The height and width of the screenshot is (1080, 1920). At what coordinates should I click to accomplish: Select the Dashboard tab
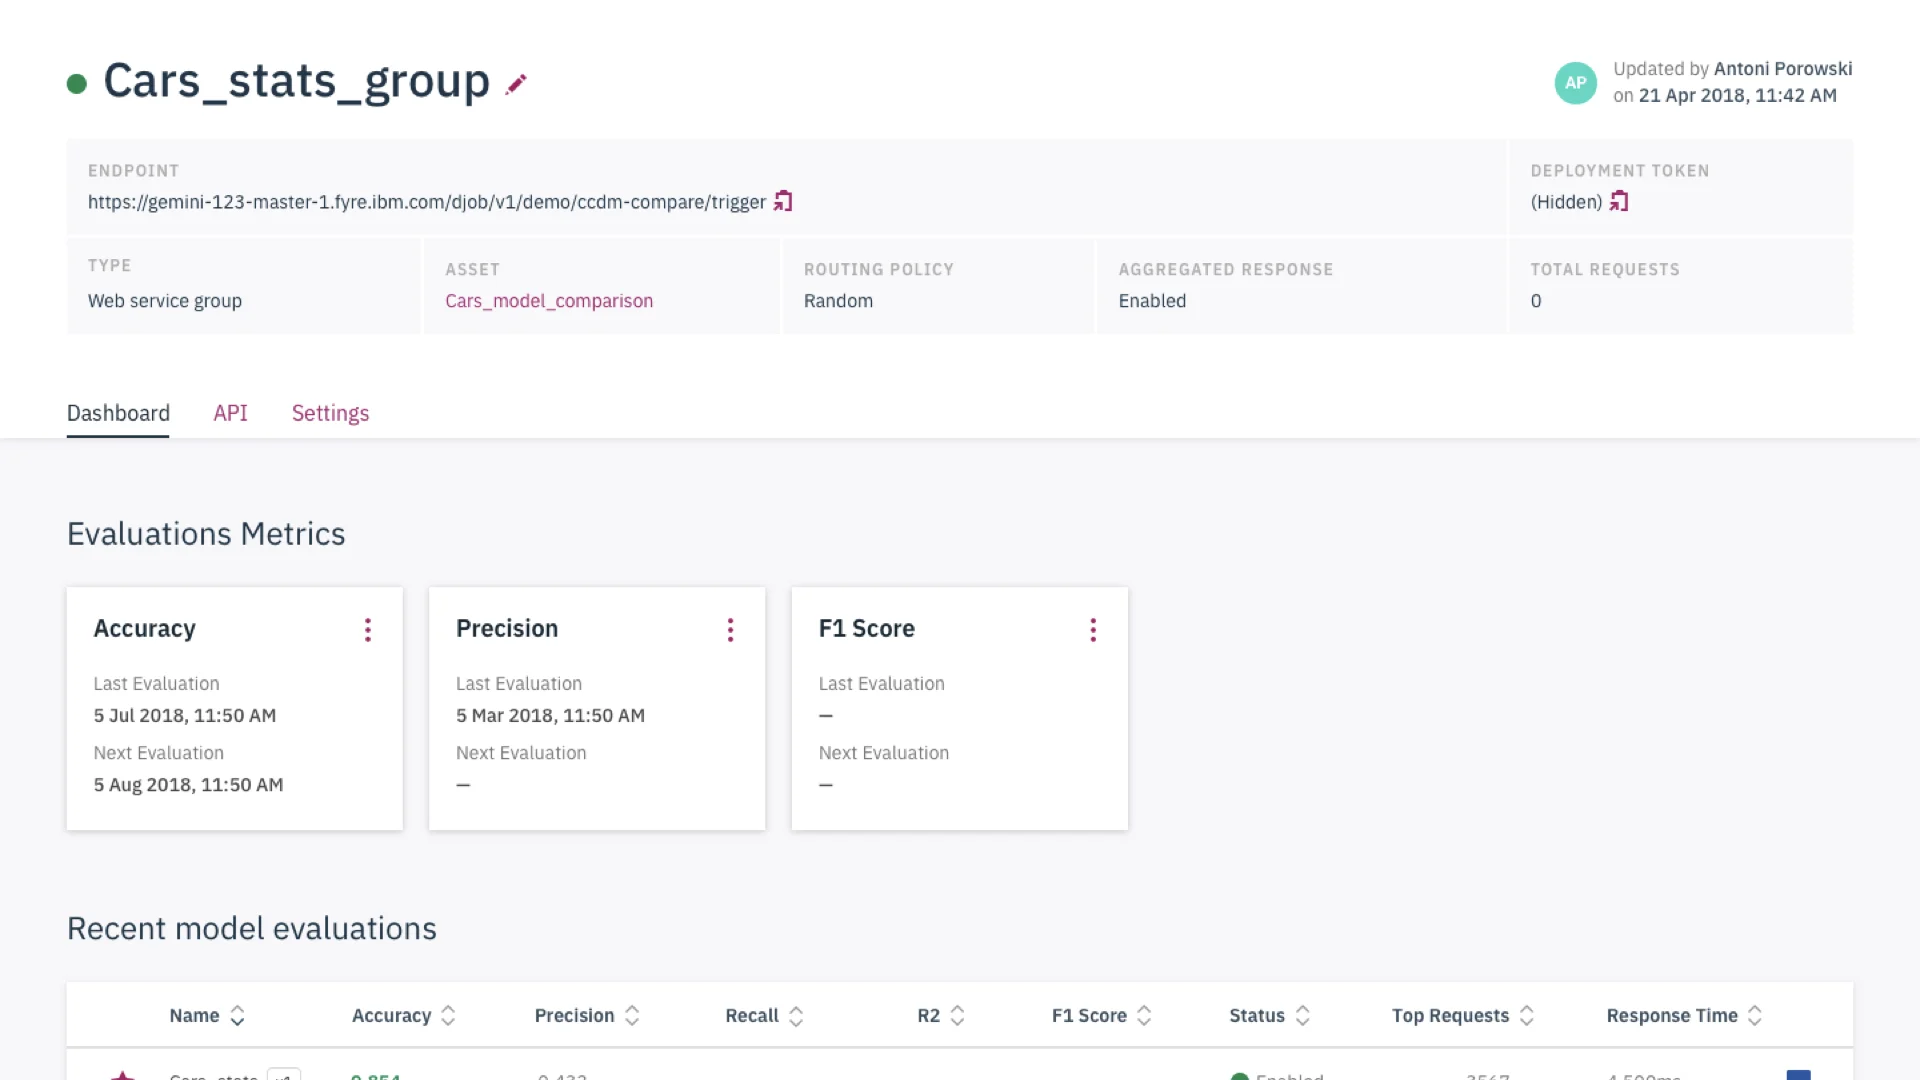coord(118,413)
